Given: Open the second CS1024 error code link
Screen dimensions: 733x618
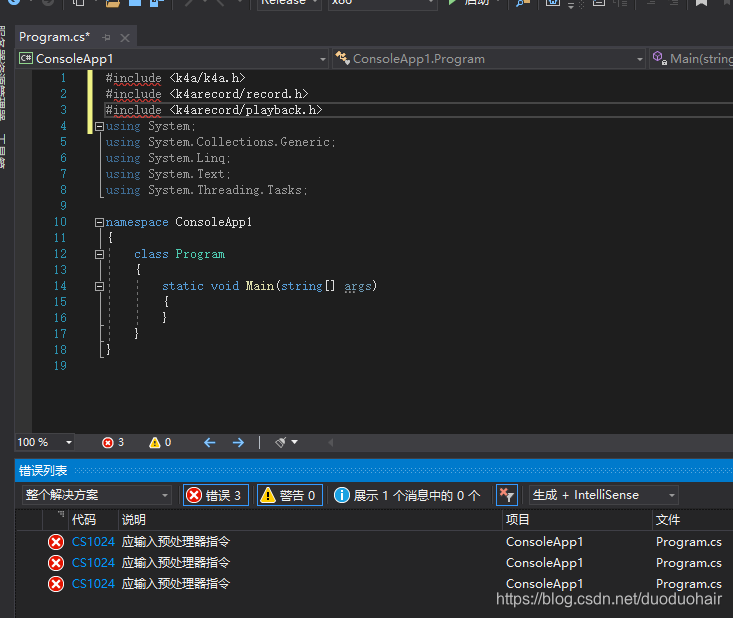Looking at the screenshot, I should [x=93, y=563].
